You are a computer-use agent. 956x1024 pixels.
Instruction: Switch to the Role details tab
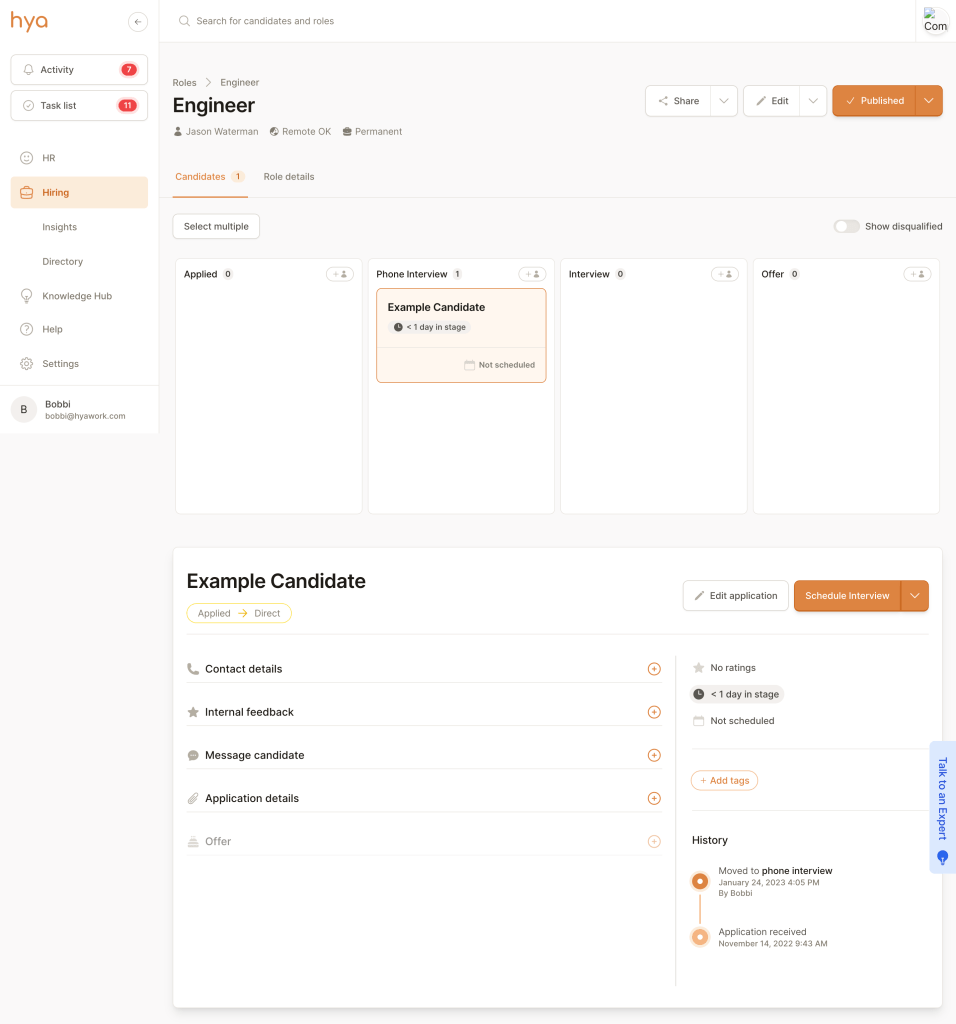[x=289, y=177]
